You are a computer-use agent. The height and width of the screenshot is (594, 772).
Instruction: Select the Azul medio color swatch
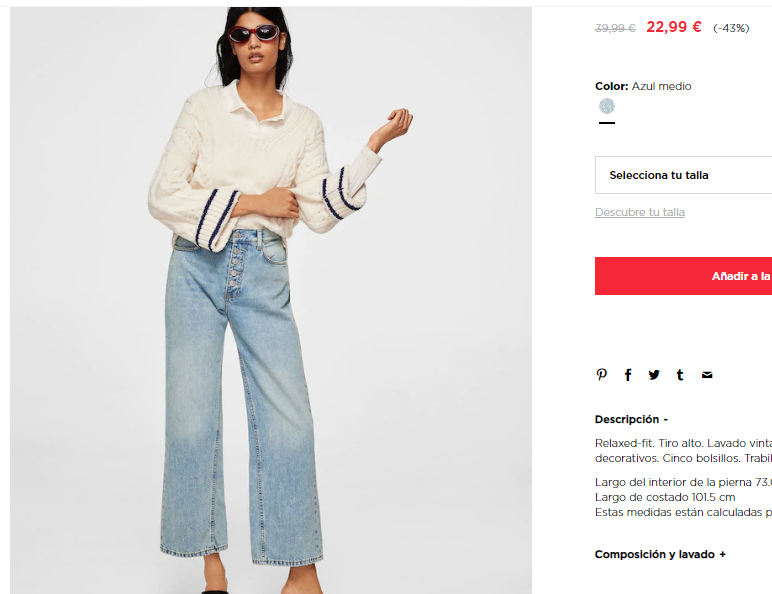pyautogui.click(x=607, y=106)
